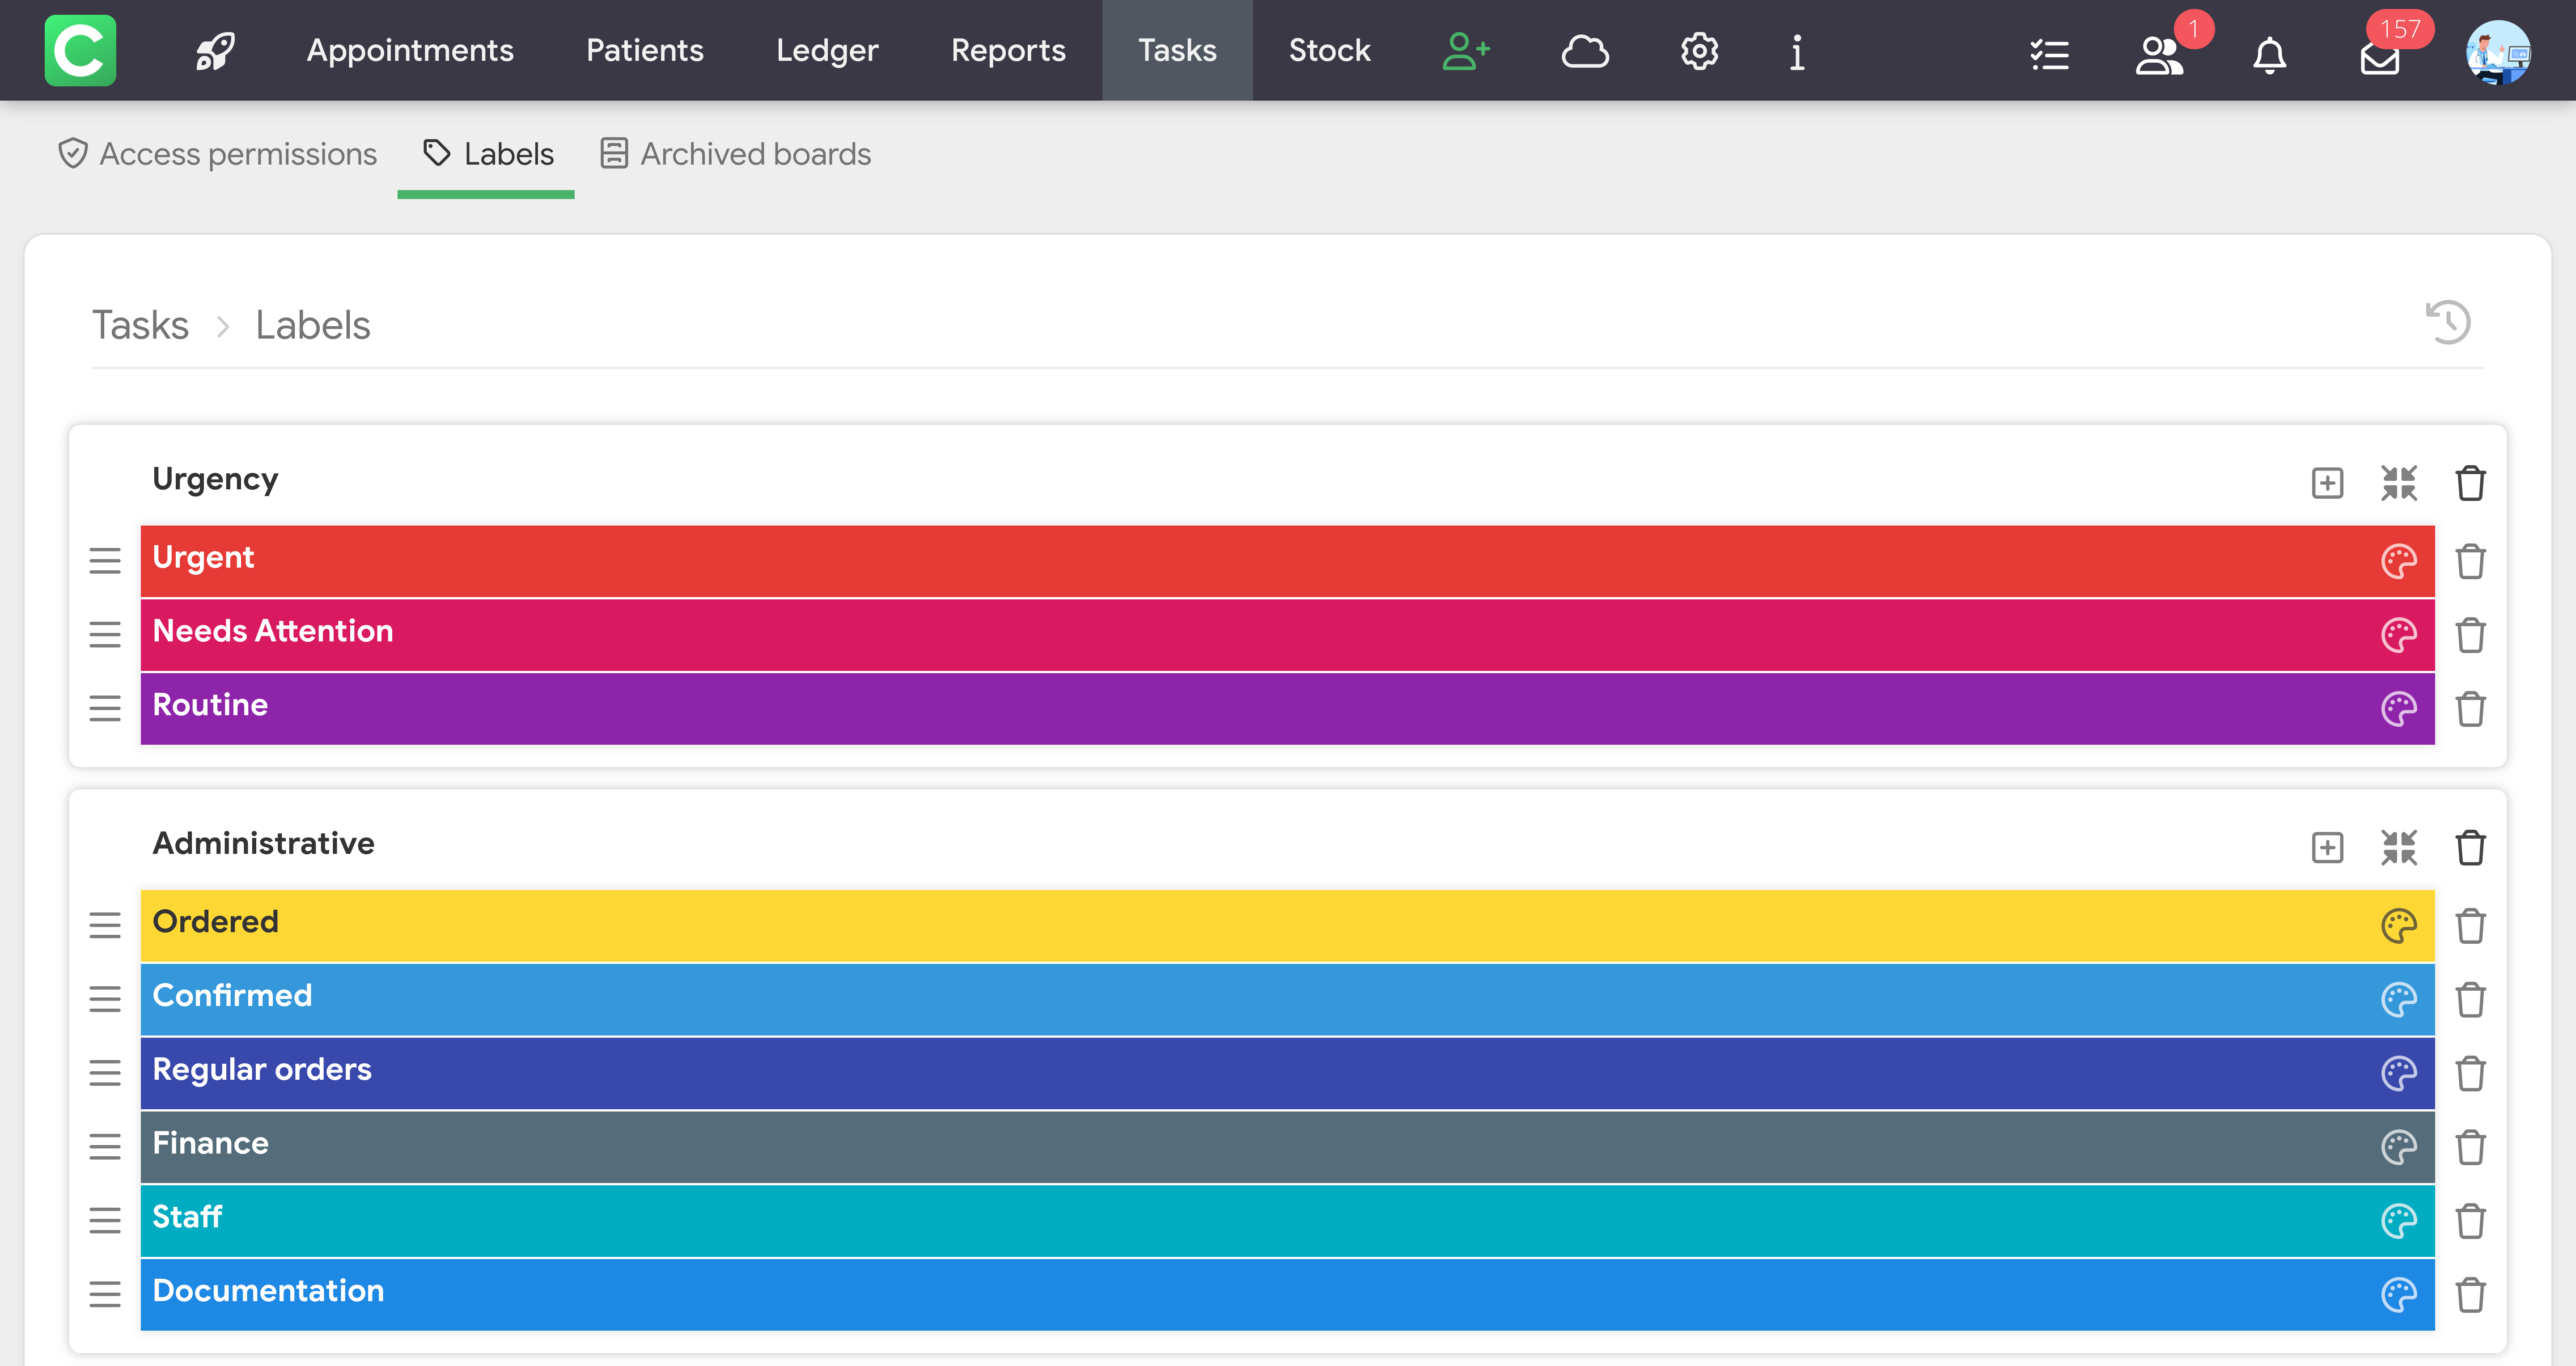
Task: Delete the Urgent label
Action: 2470,561
